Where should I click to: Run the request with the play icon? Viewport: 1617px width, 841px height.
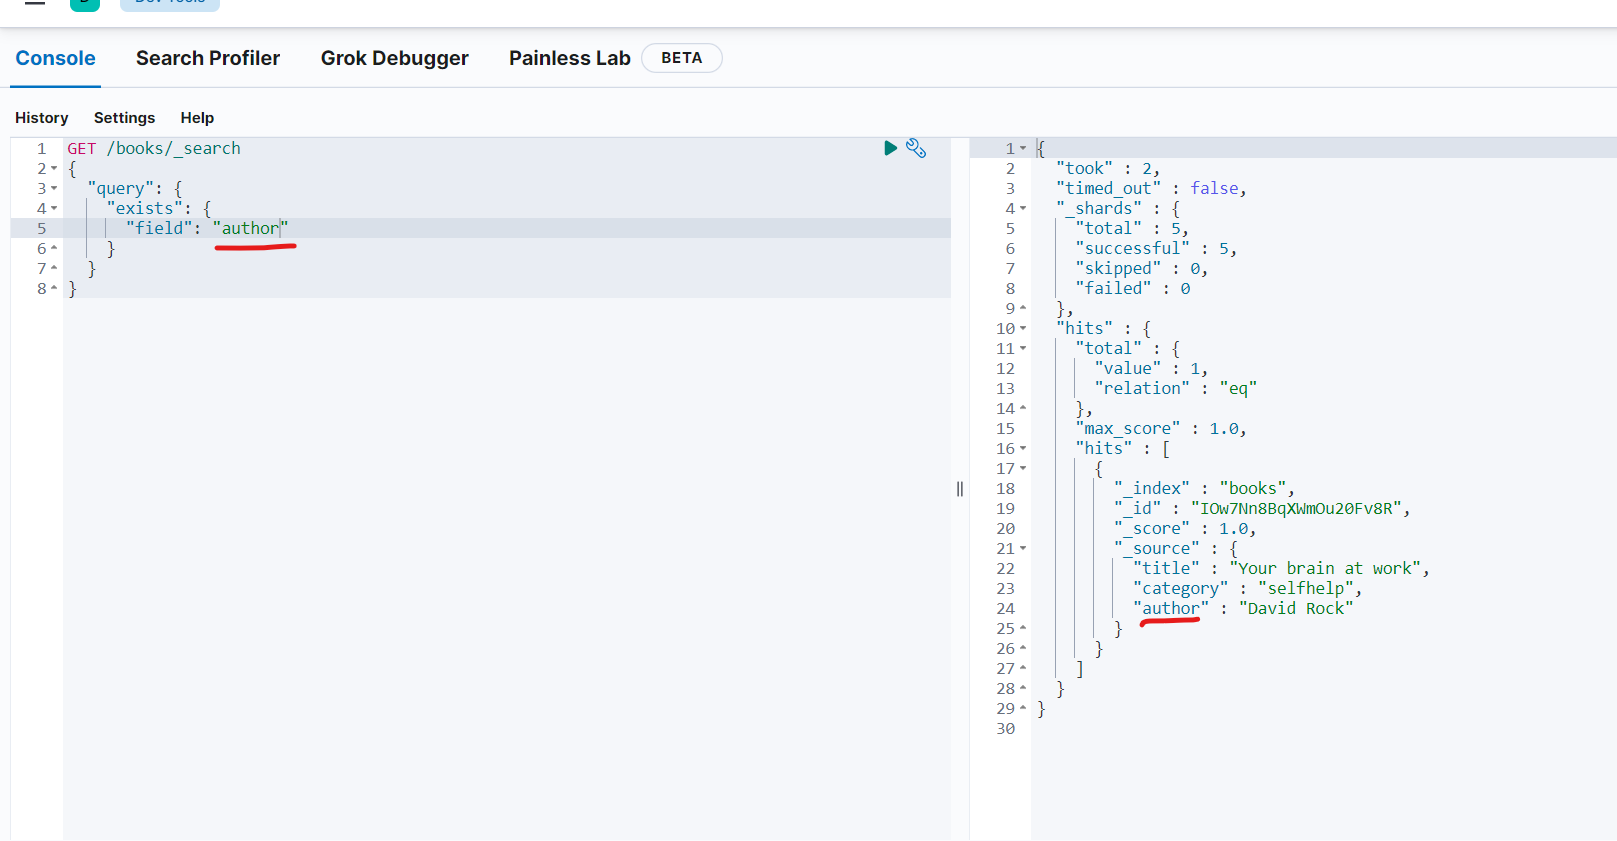(x=890, y=148)
